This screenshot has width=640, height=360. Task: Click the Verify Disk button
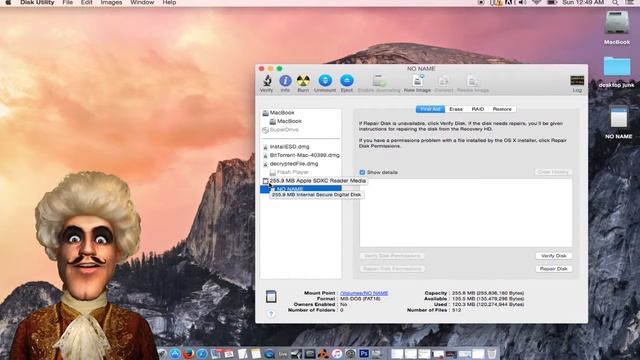pos(553,256)
